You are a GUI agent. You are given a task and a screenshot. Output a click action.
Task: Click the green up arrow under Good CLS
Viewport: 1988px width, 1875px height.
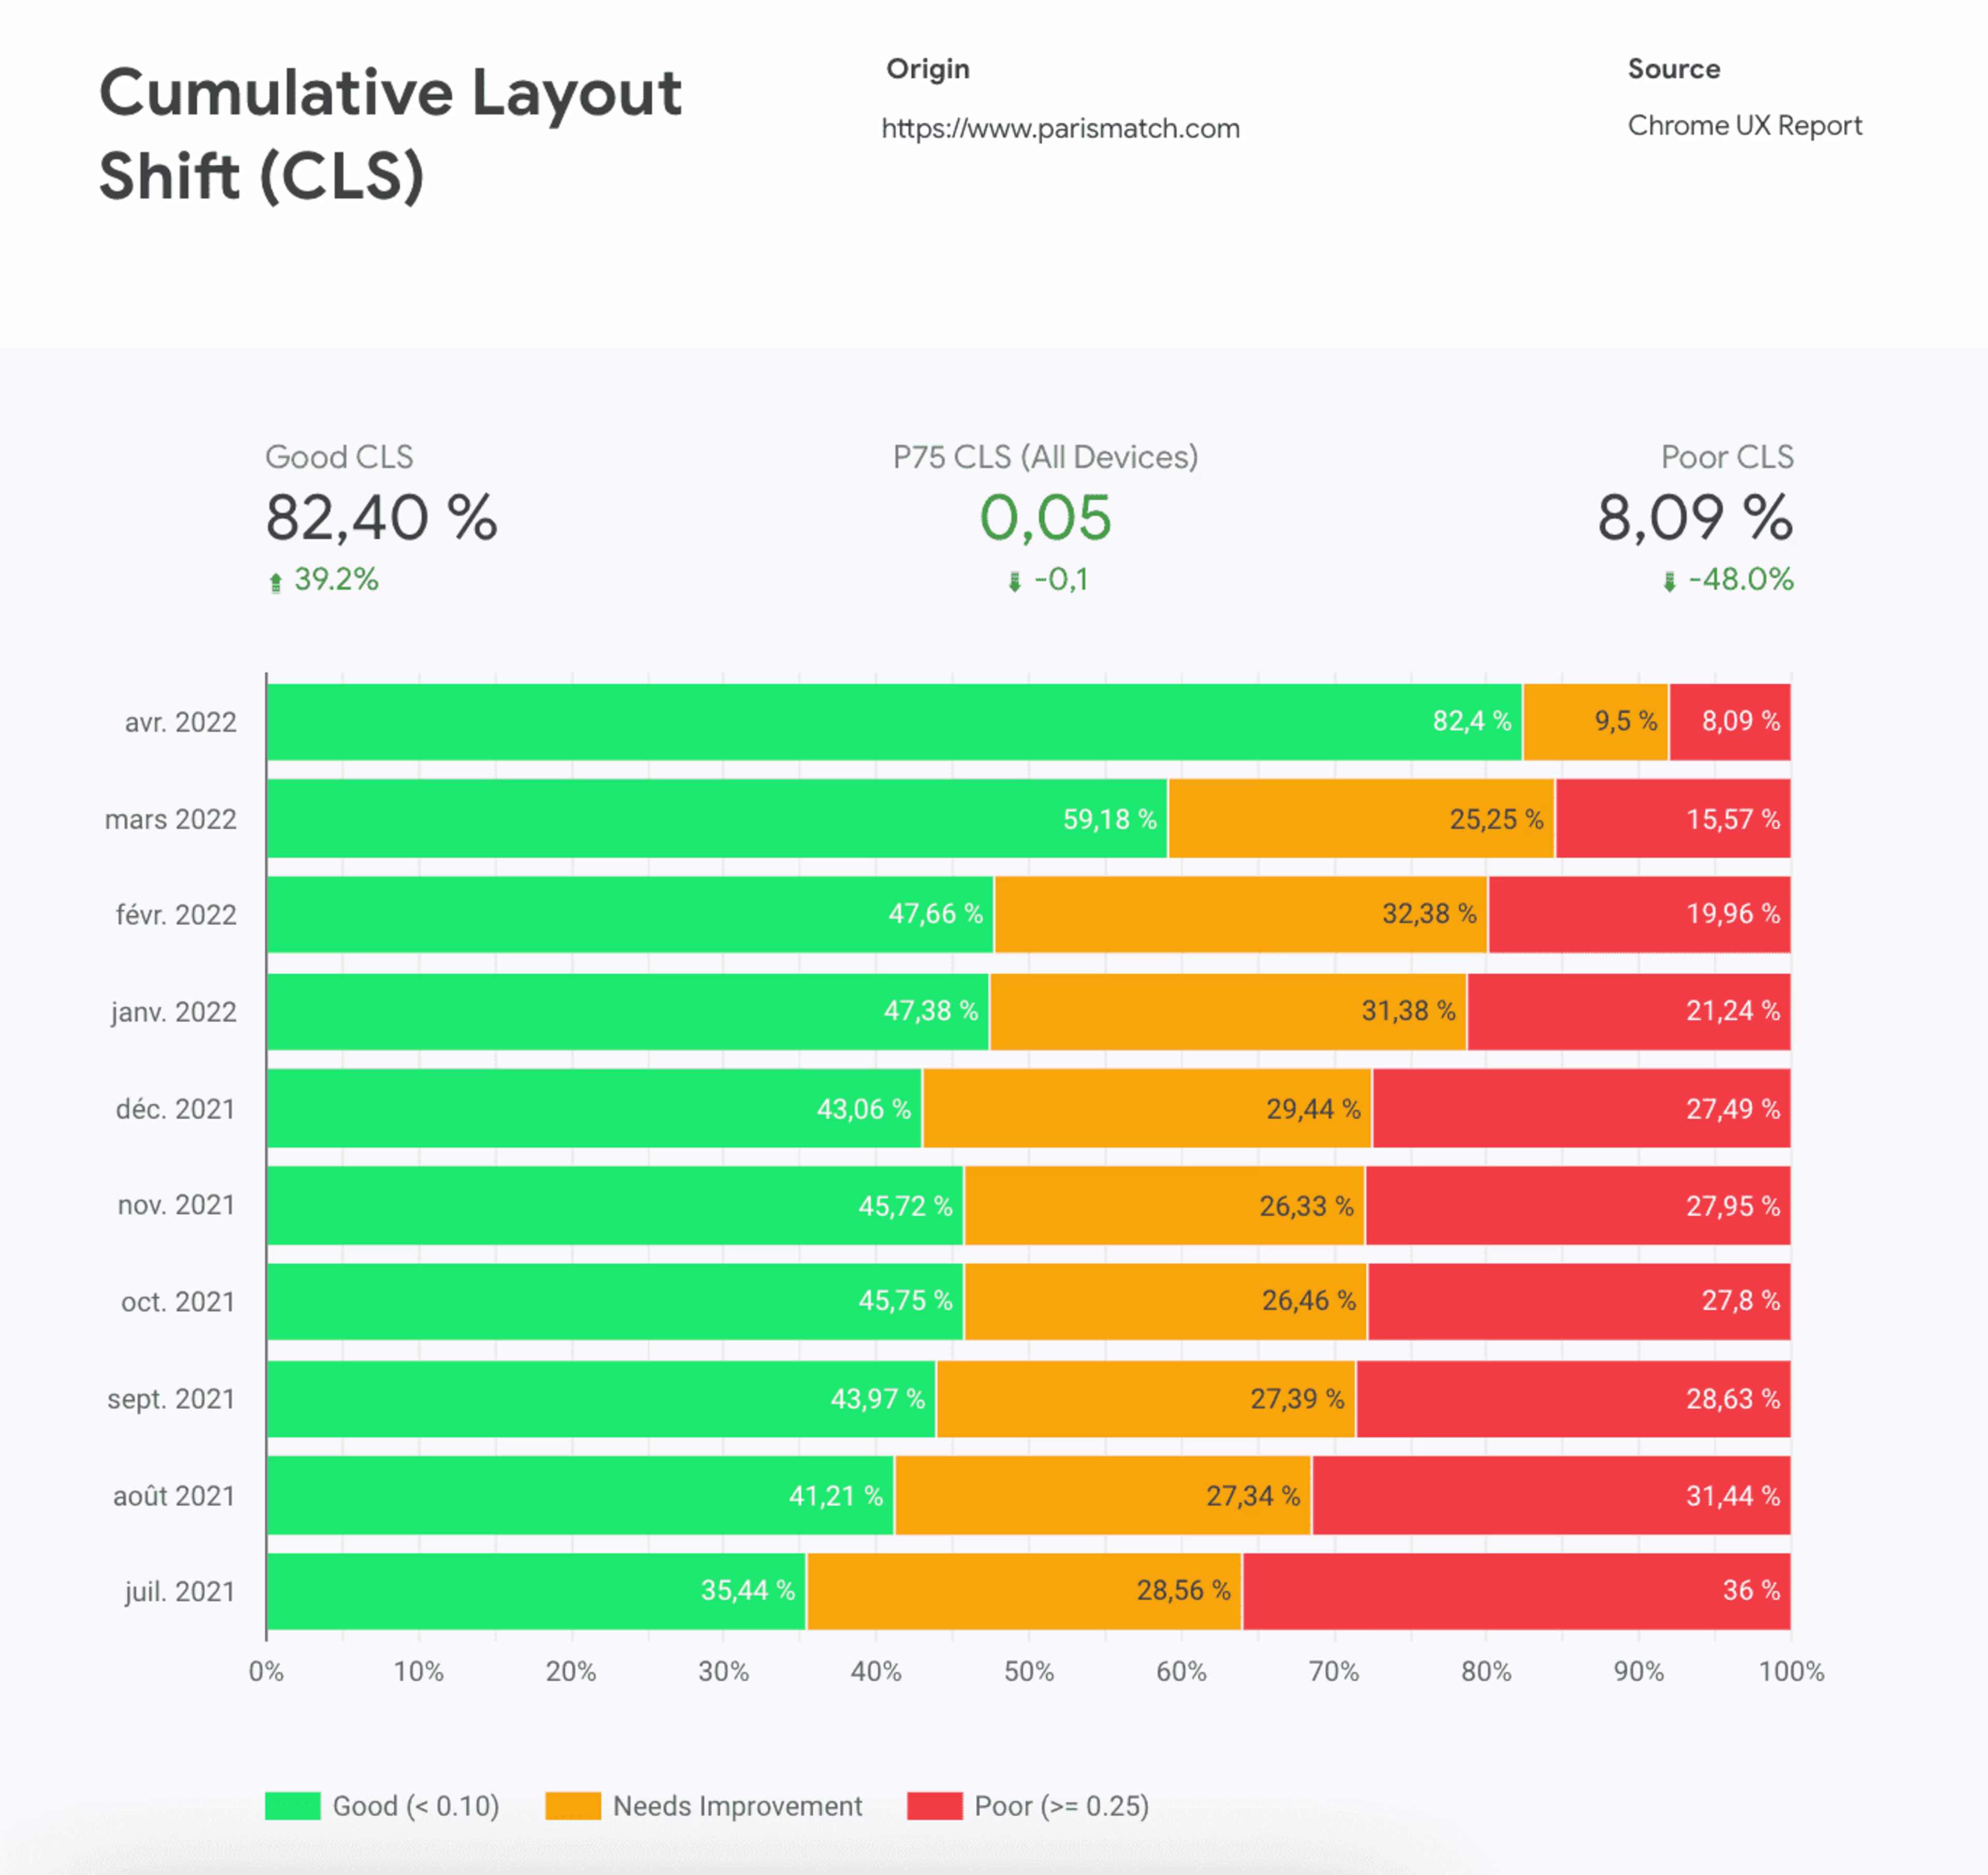point(275,582)
